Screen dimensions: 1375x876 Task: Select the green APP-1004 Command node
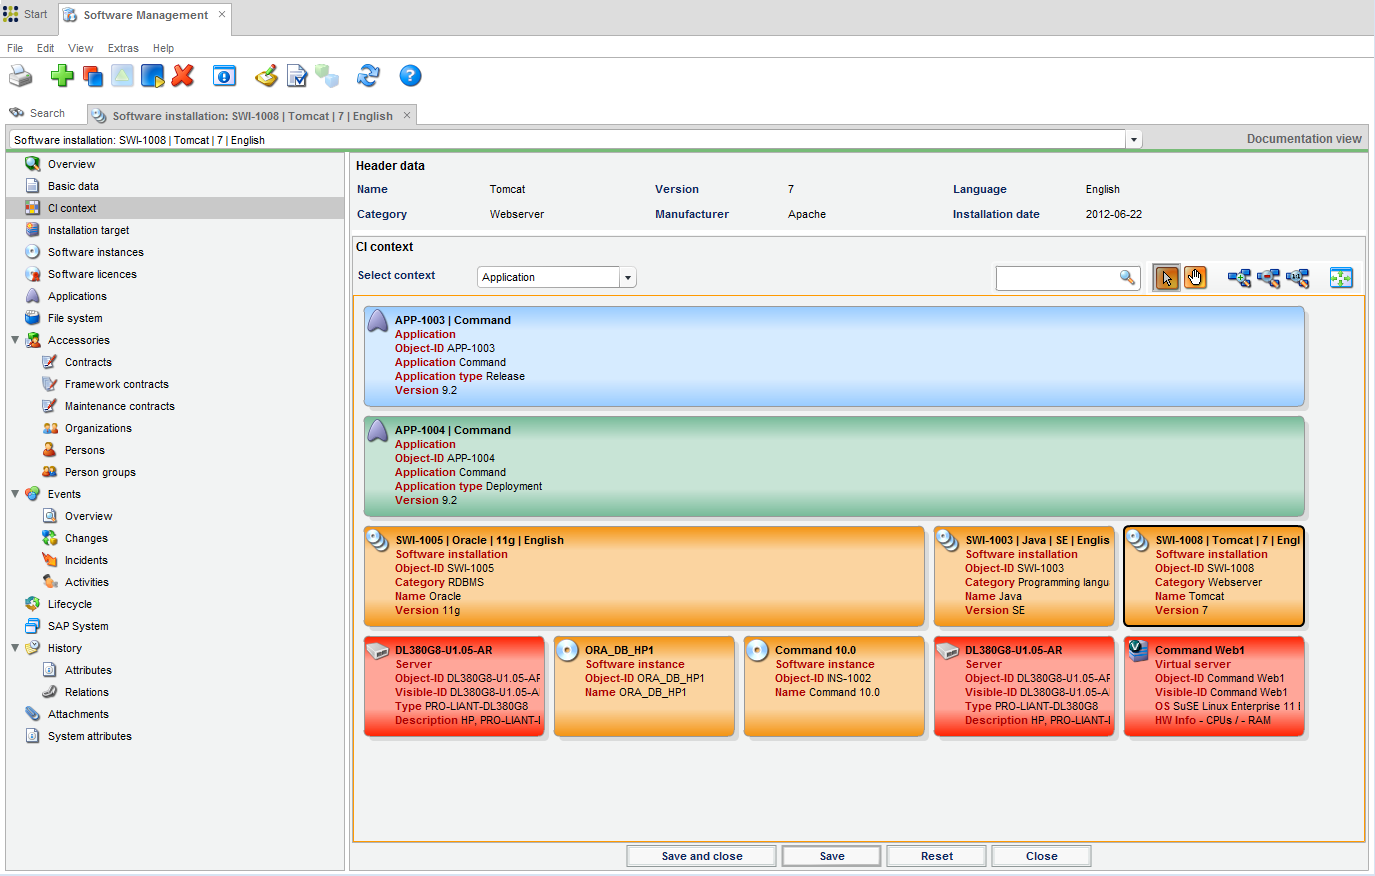pos(833,466)
